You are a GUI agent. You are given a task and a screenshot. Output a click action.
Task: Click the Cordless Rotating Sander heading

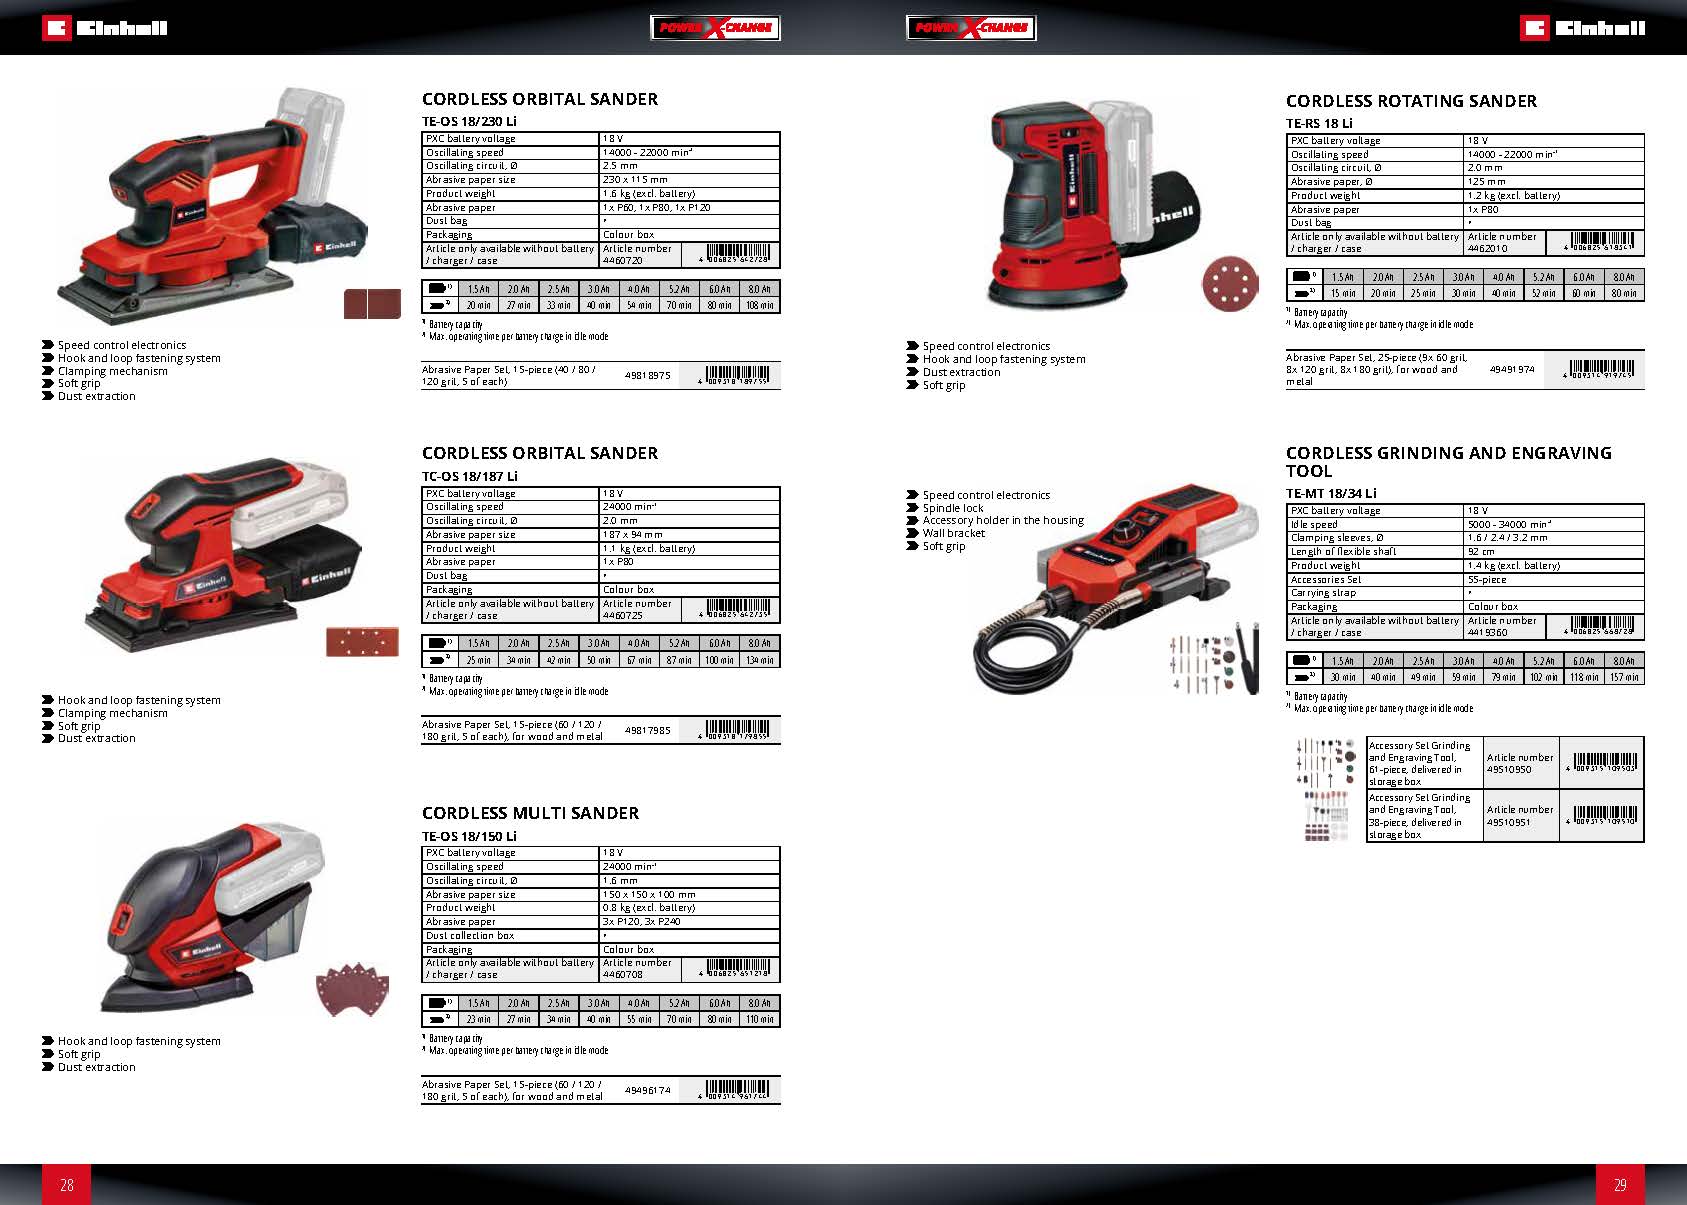[1411, 101]
